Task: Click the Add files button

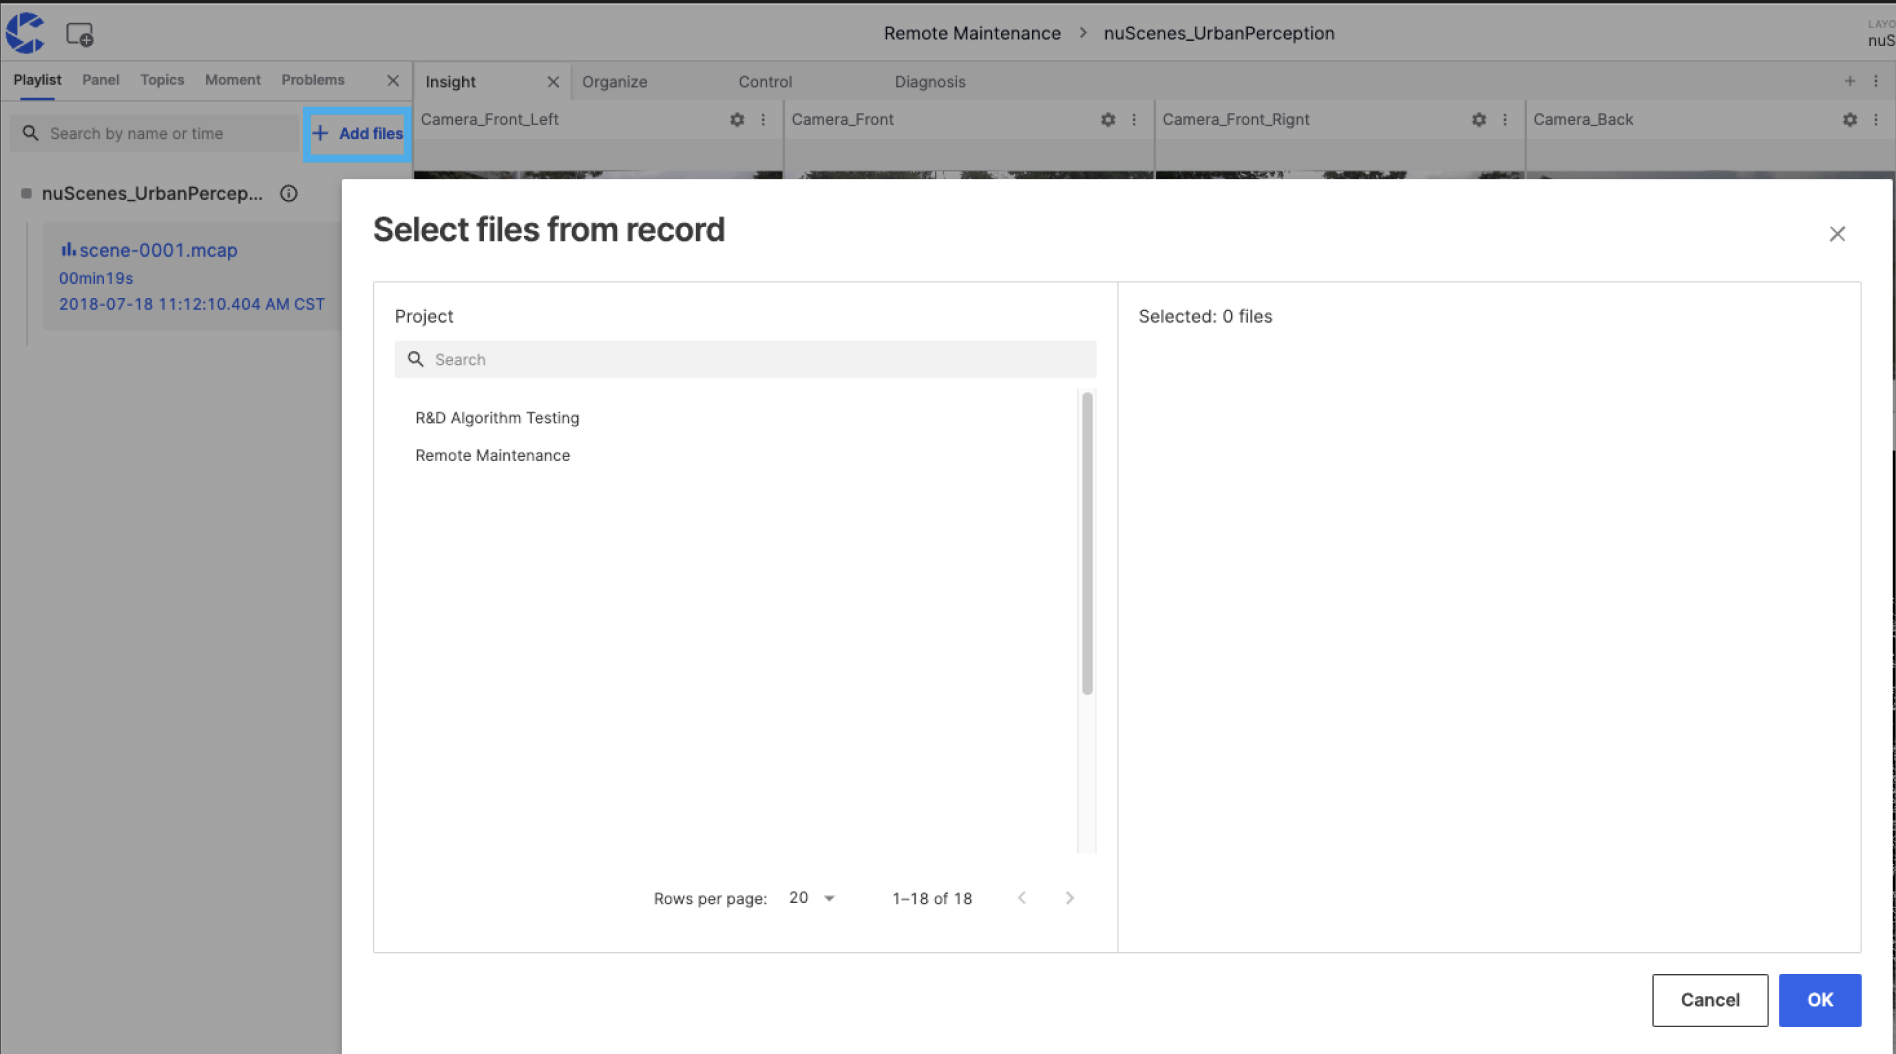Action: point(358,133)
